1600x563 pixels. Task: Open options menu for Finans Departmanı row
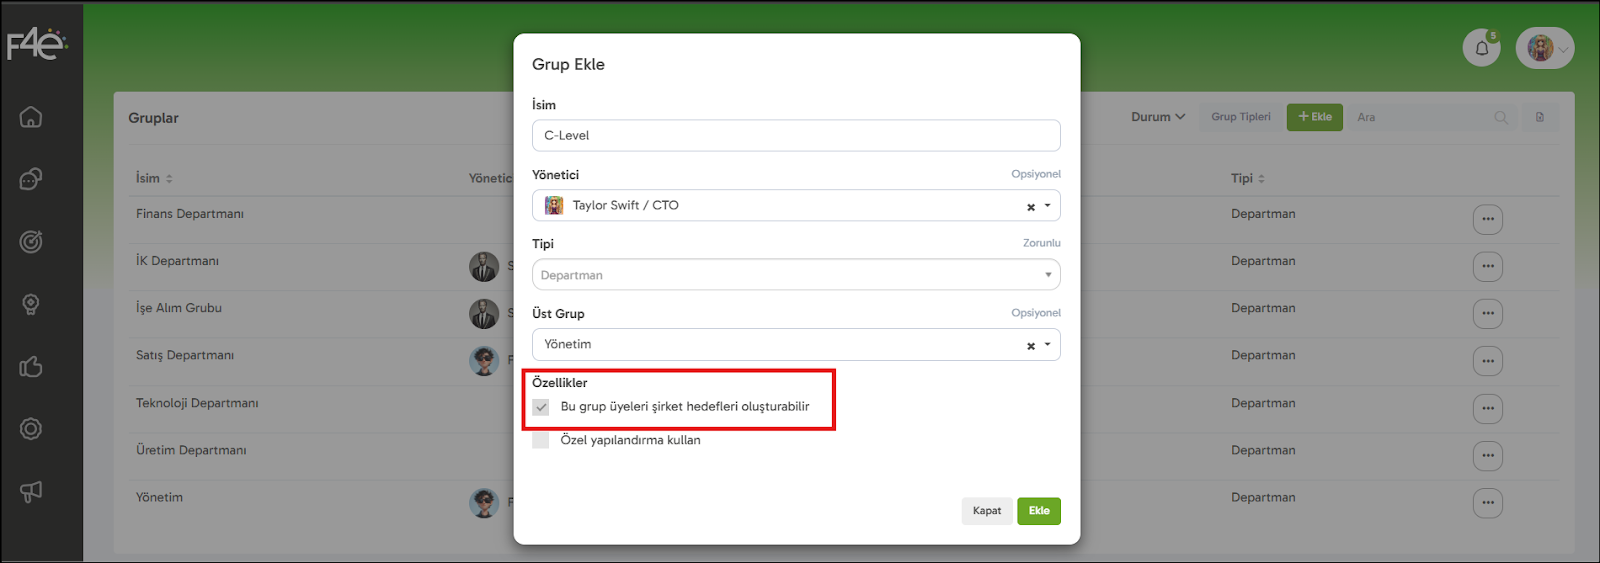point(1487,219)
